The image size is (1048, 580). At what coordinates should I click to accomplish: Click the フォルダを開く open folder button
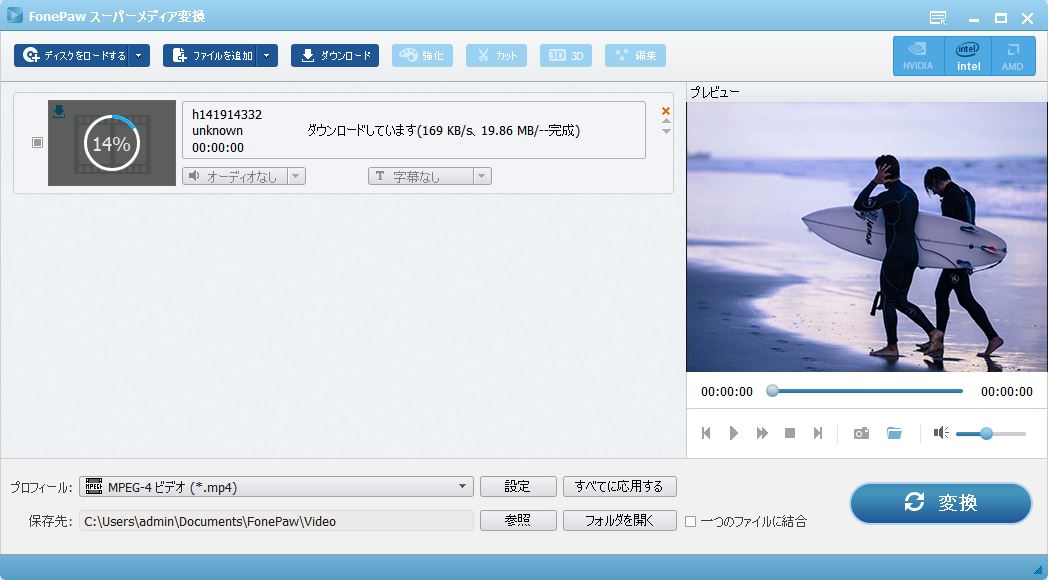point(620,521)
